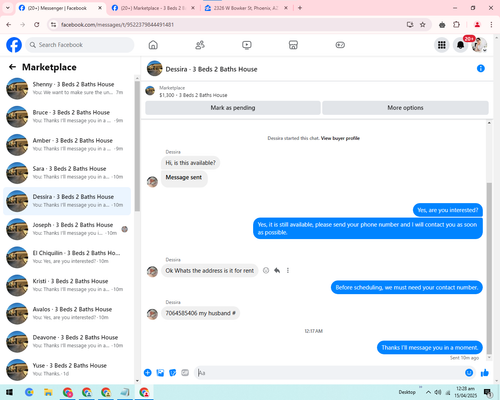Click the chat messages scrollbar
Image resolution: width=500 pixels, height=400 pixels.
click(x=489, y=268)
